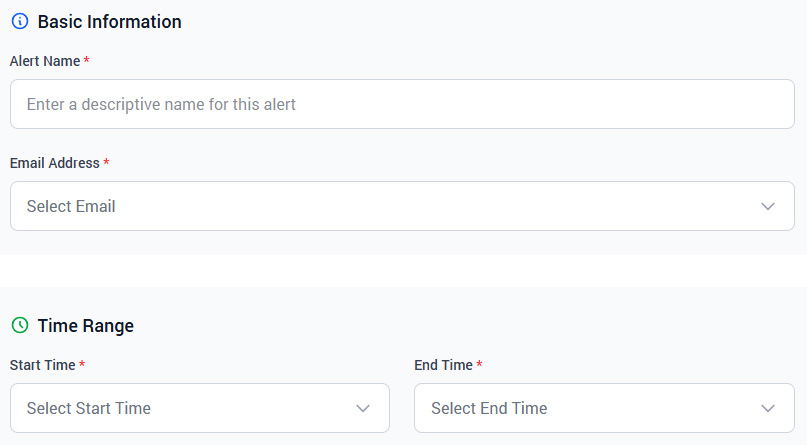Screen dimensions: 807x445
Task: Click the red asterisk after Start Time
Action: click(x=82, y=365)
